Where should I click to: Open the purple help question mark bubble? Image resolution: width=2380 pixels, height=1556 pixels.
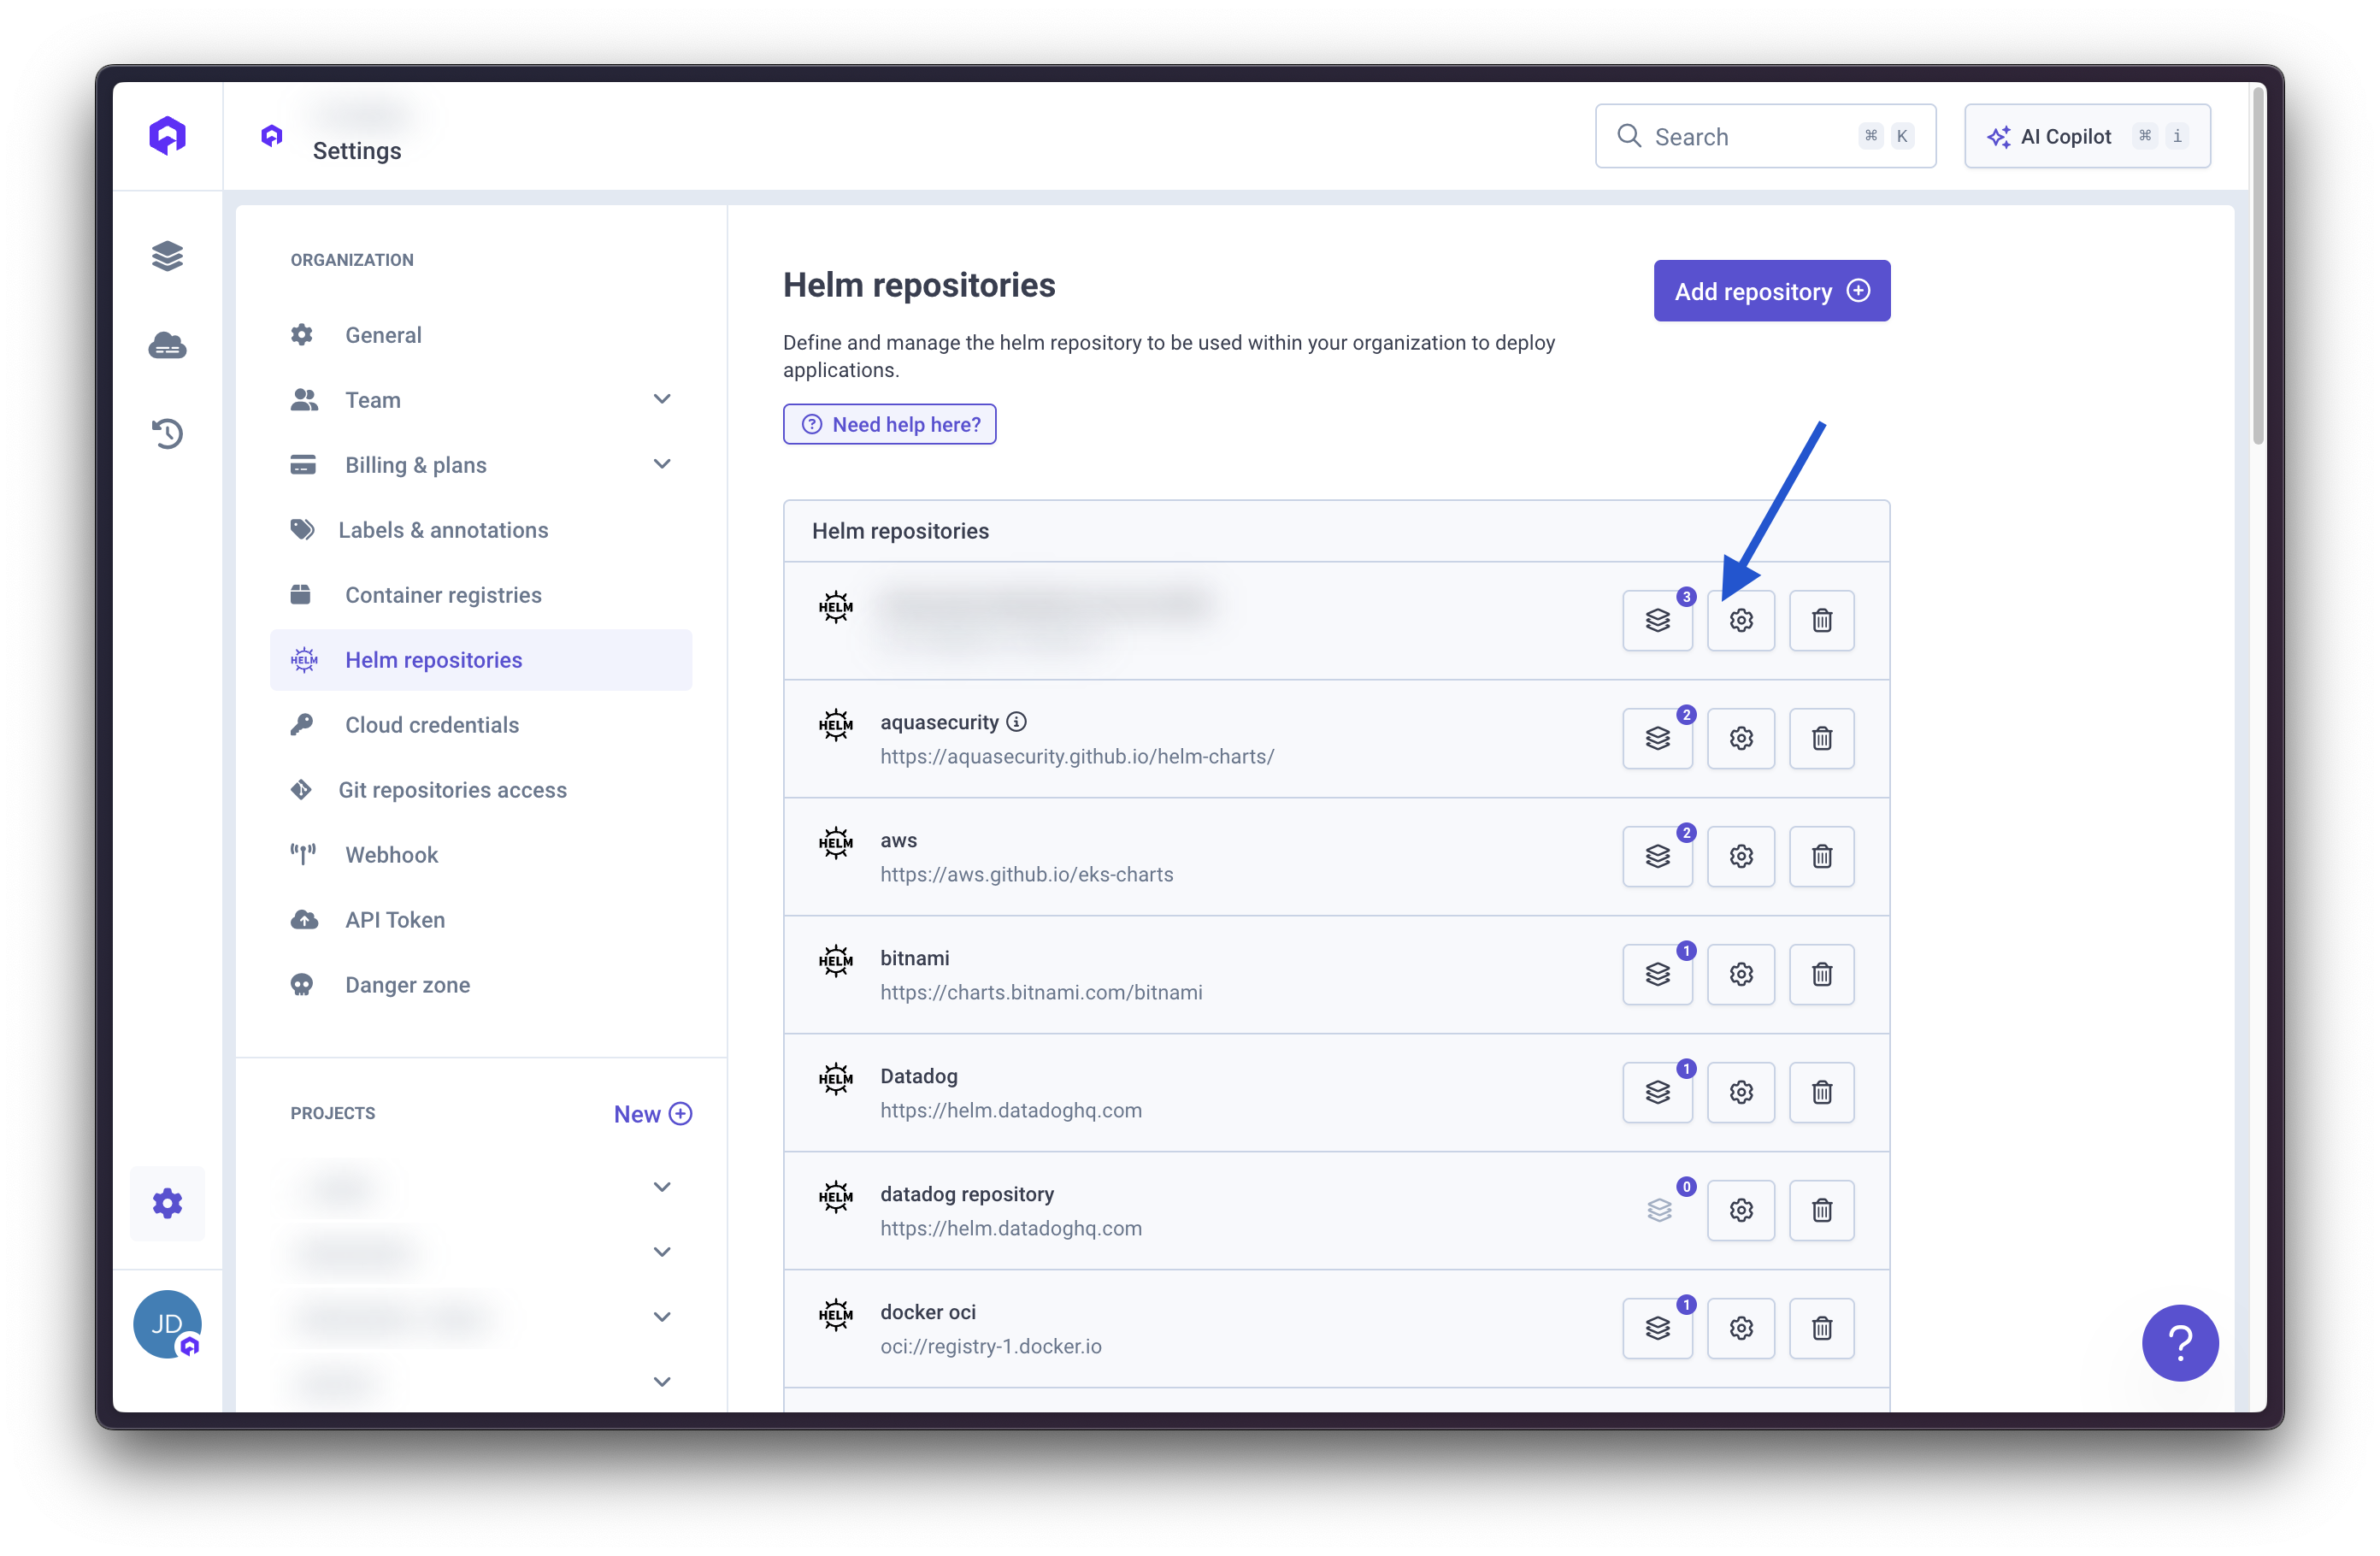[2179, 1342]
